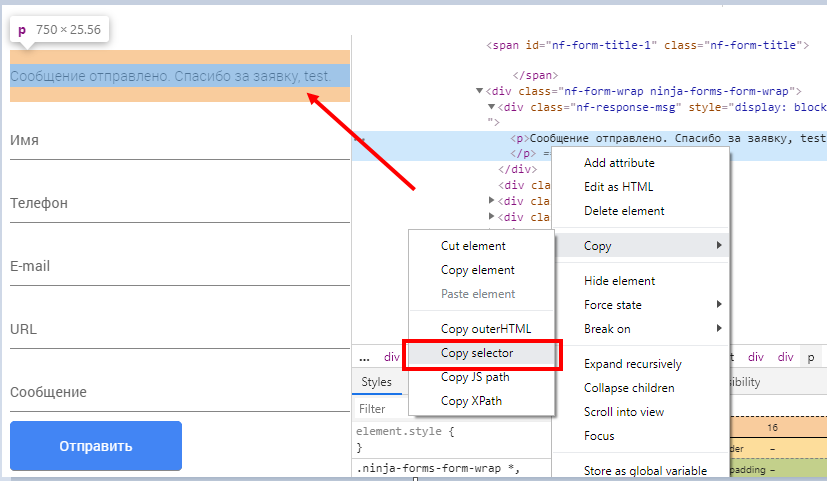
Task: Choose Cut element from the submenu
Action: tap(473, 246)
